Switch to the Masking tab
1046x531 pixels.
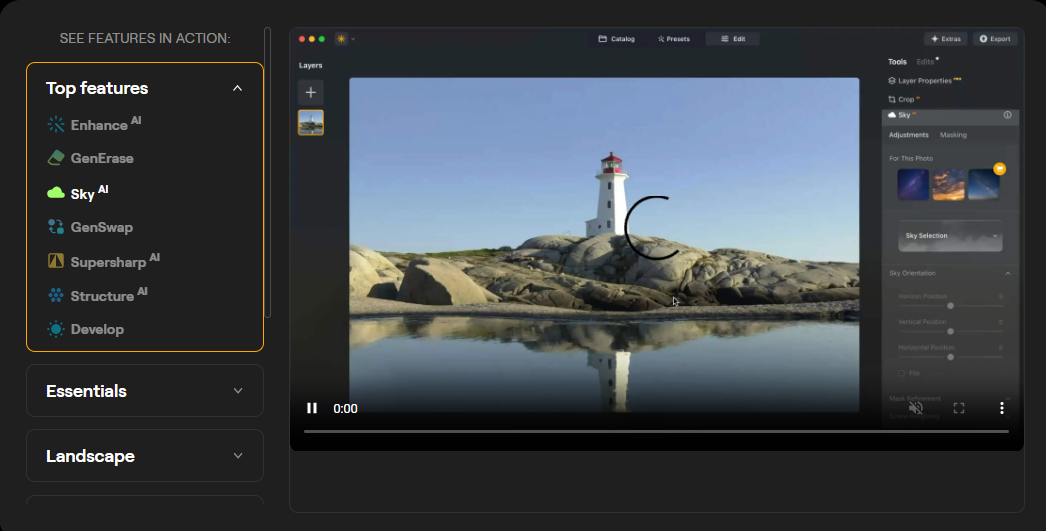click(953, 135)
